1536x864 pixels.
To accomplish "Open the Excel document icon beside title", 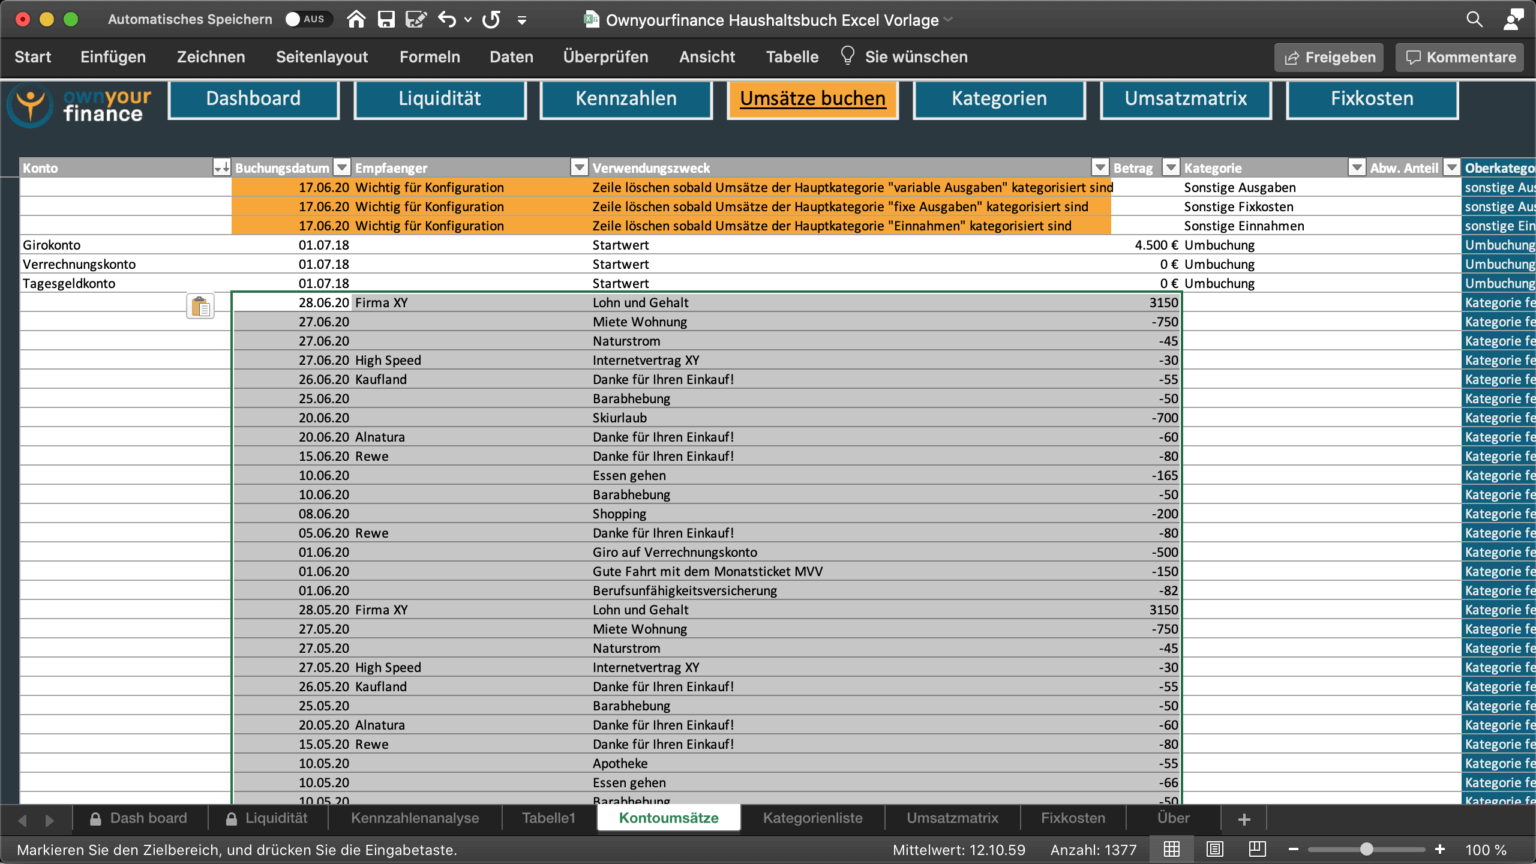I will [x=591, y=20].
